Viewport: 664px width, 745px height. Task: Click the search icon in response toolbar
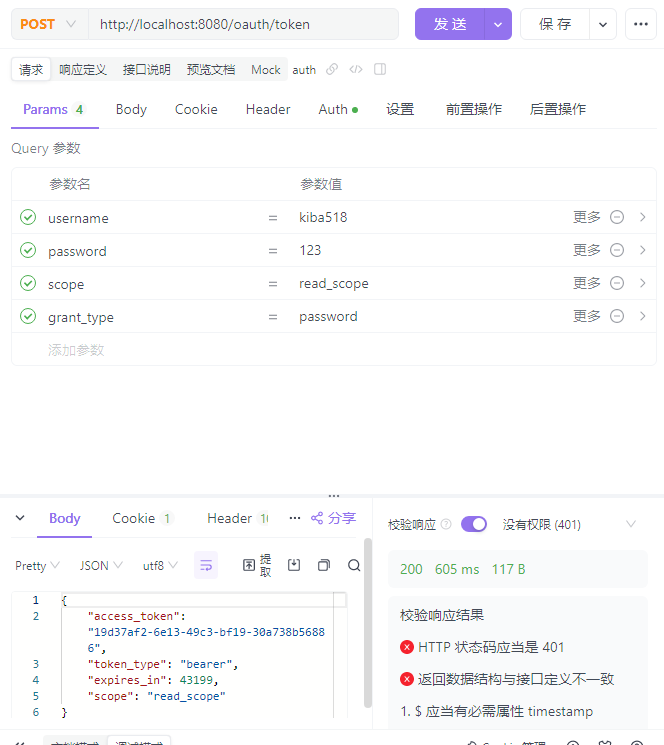[354, 565]
